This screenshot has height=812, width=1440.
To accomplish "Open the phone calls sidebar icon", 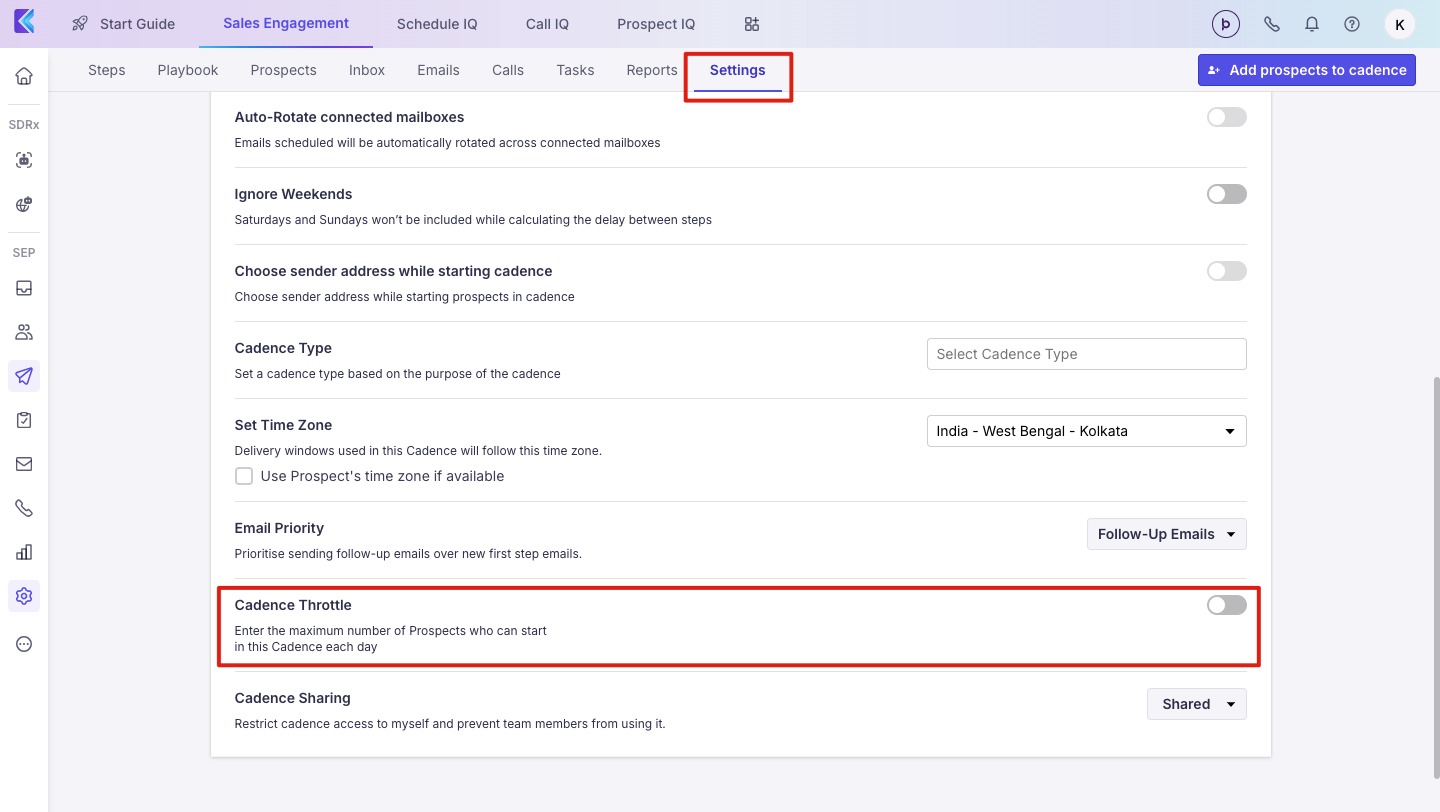I will (24, 508).
